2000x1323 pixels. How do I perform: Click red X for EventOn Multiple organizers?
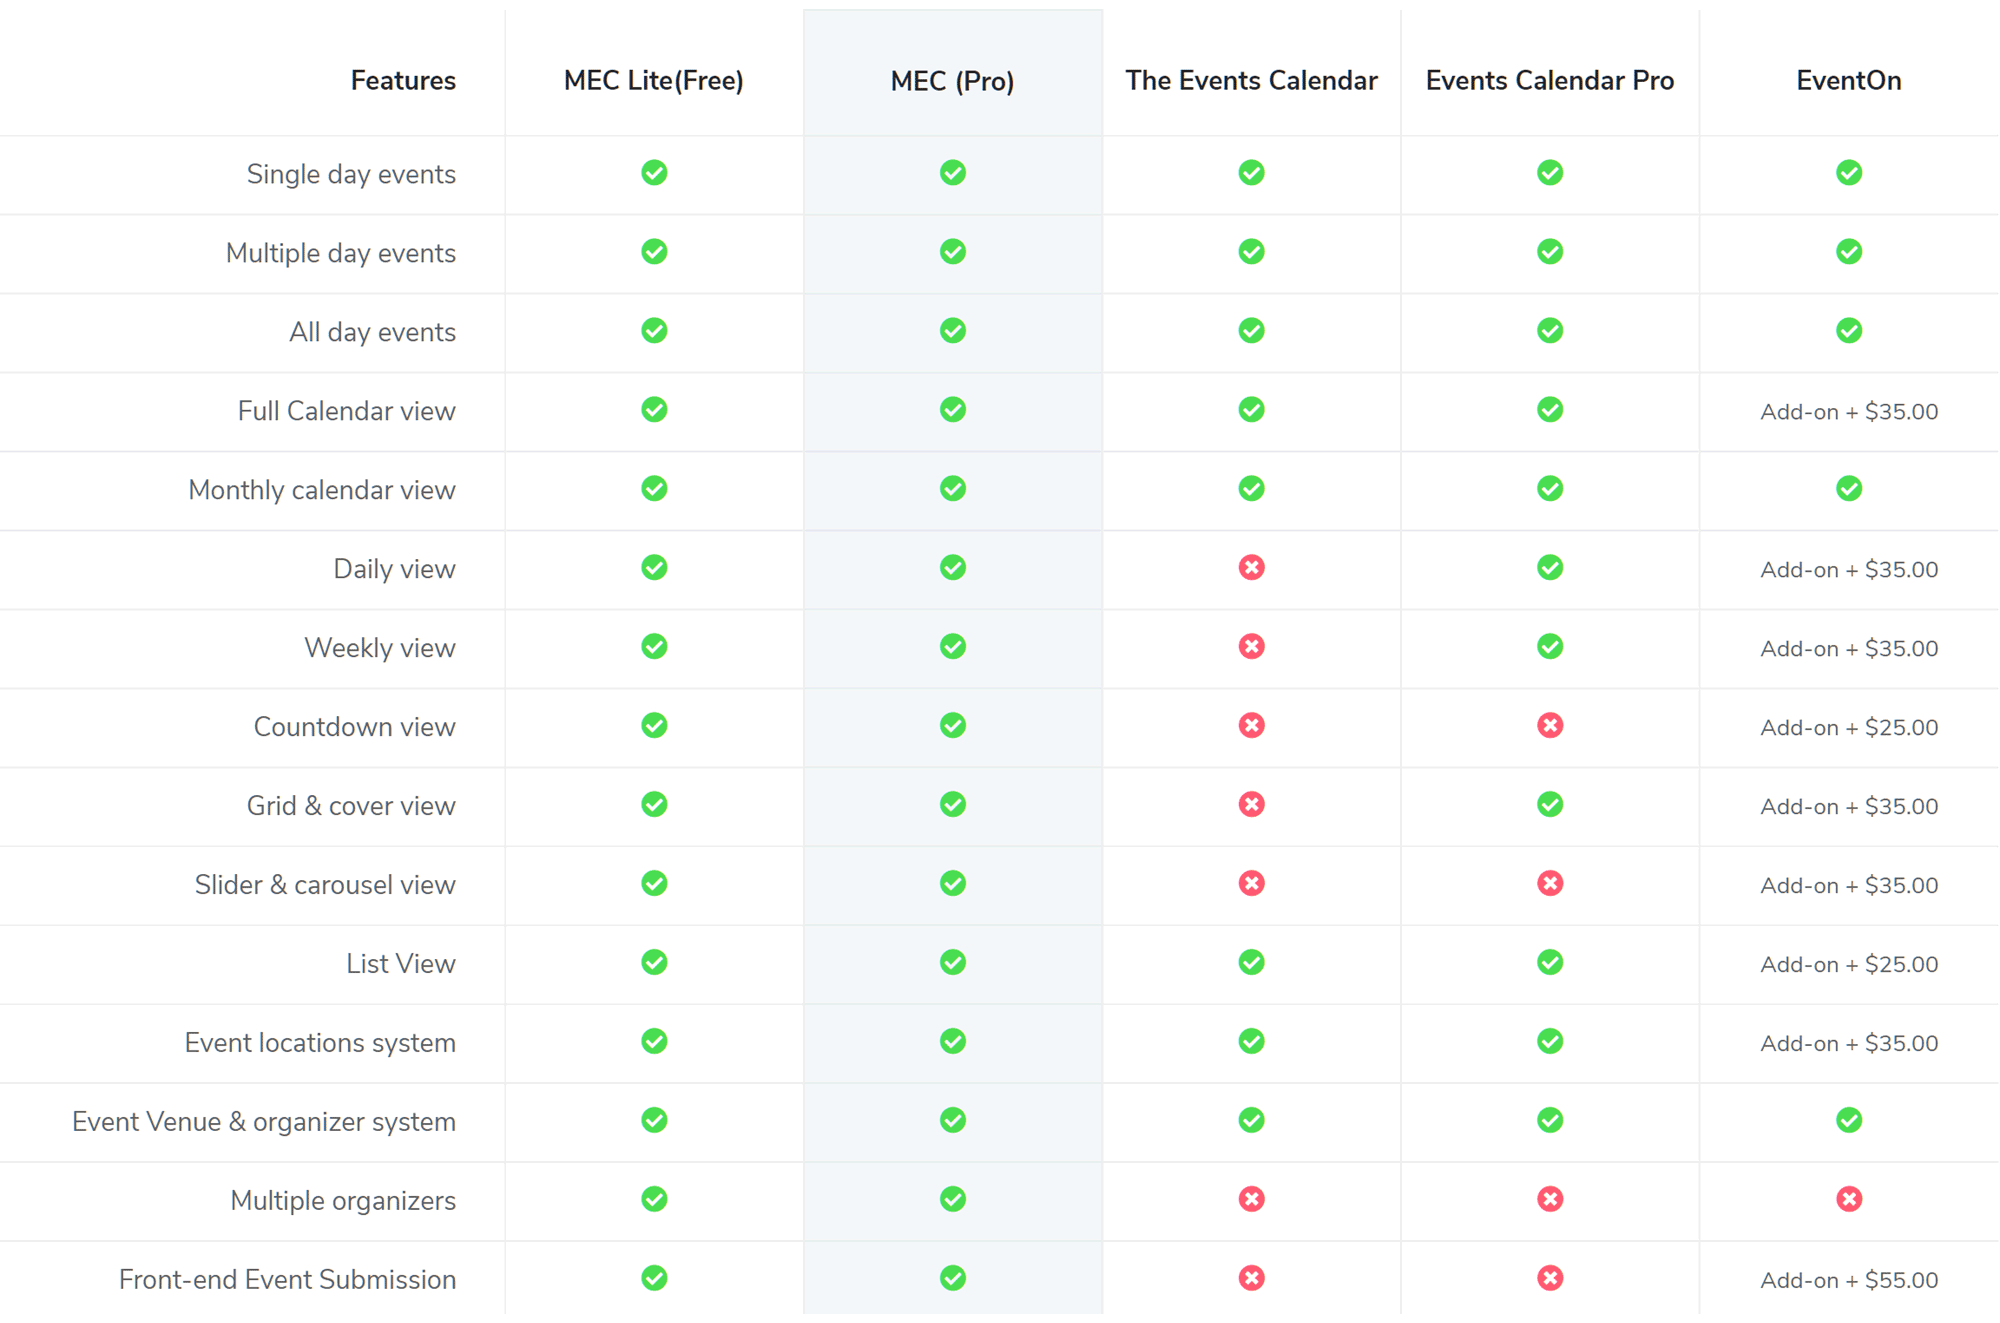pyautogui.click(x=1848, y=1199)
